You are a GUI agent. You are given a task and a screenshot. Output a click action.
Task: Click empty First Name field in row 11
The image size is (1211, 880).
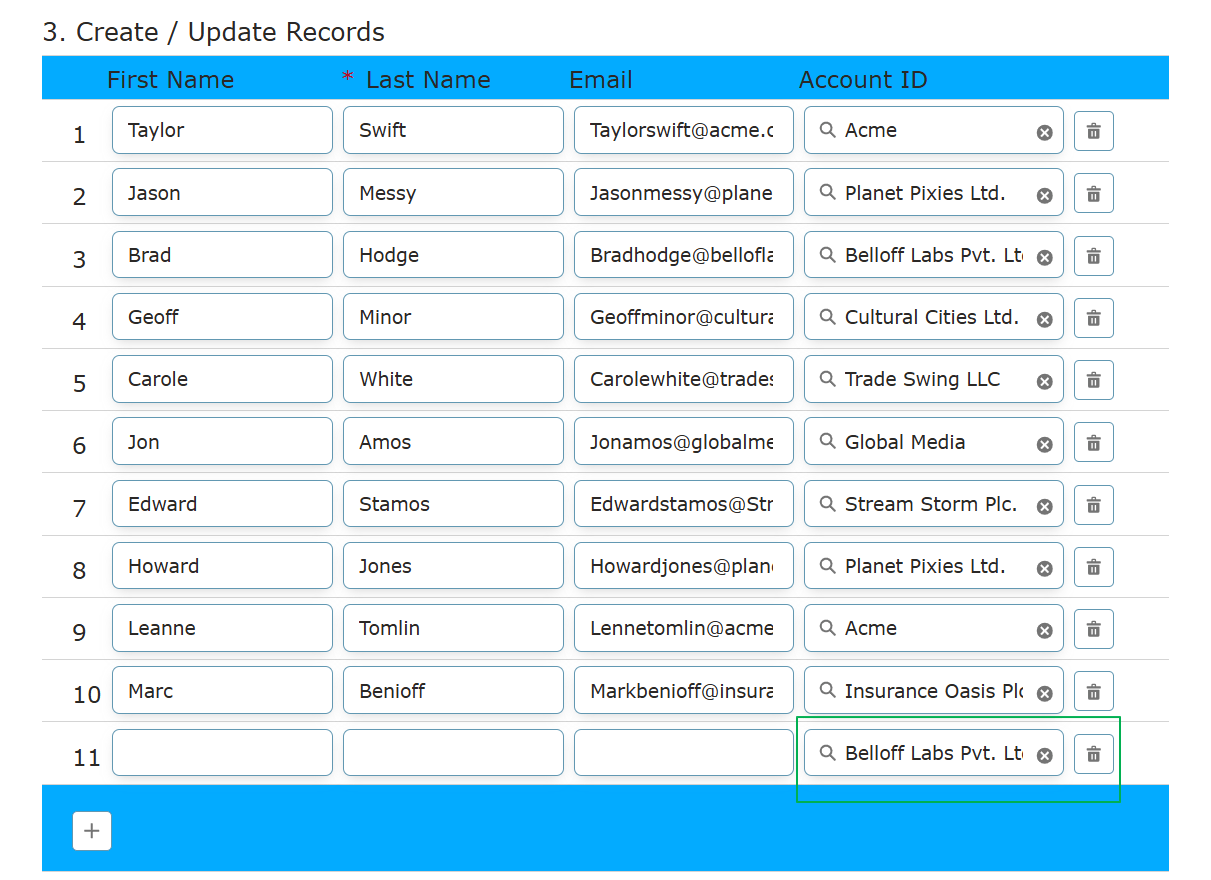click(x=222, y=753)
